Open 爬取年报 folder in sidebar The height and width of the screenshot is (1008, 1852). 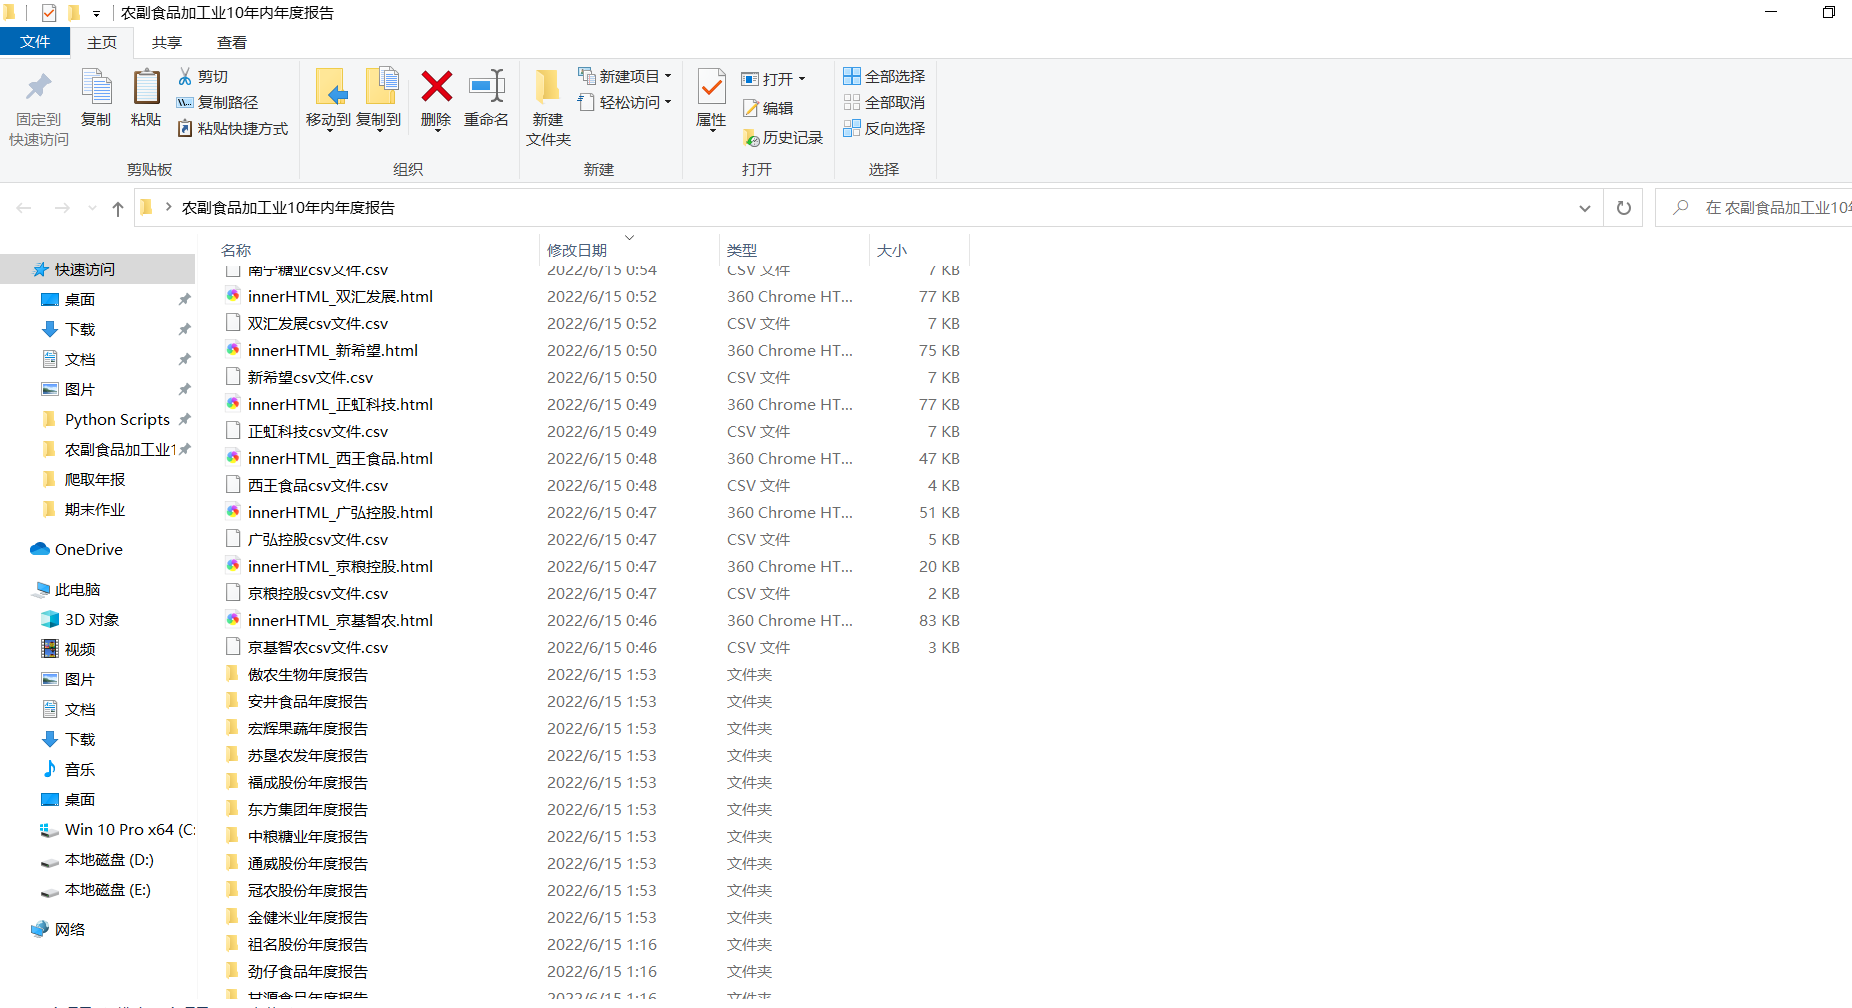tap(84, 479)
